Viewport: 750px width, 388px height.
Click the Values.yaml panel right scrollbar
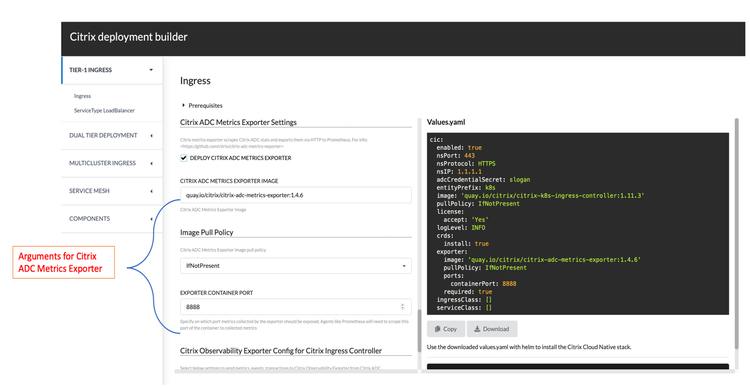click(x=737, y=233)
